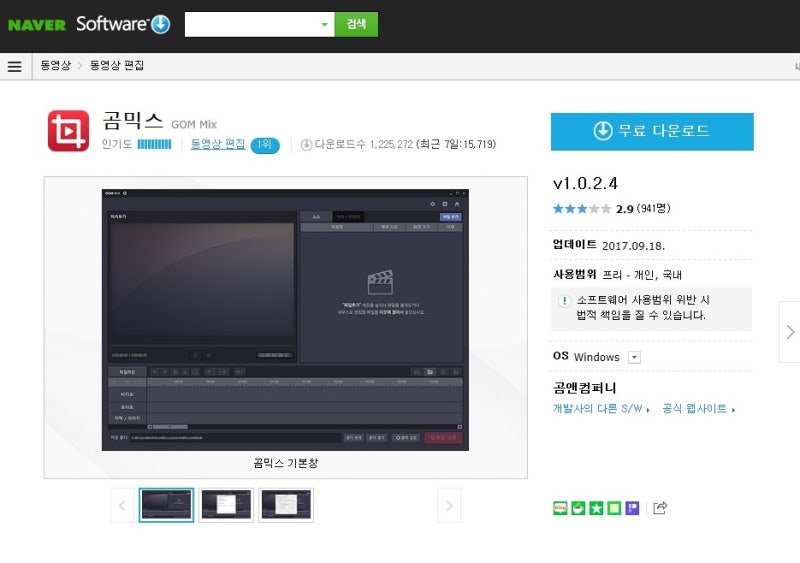
Task: Click the Software download logo
Action: (x=123, y=24)
